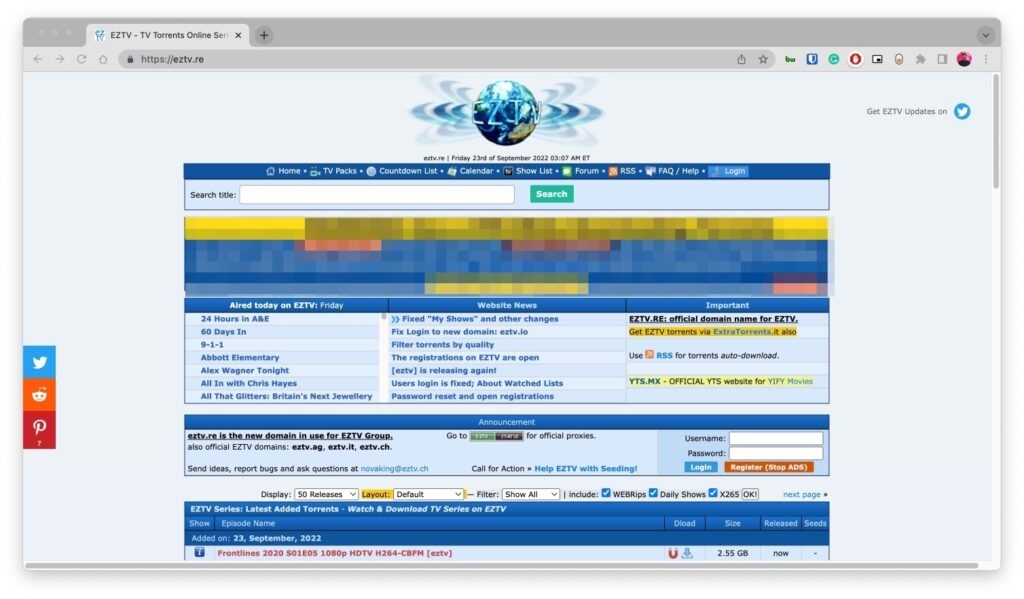Open Frontlines 2020 S01E05 1080p torrent link

pos(334,553)
